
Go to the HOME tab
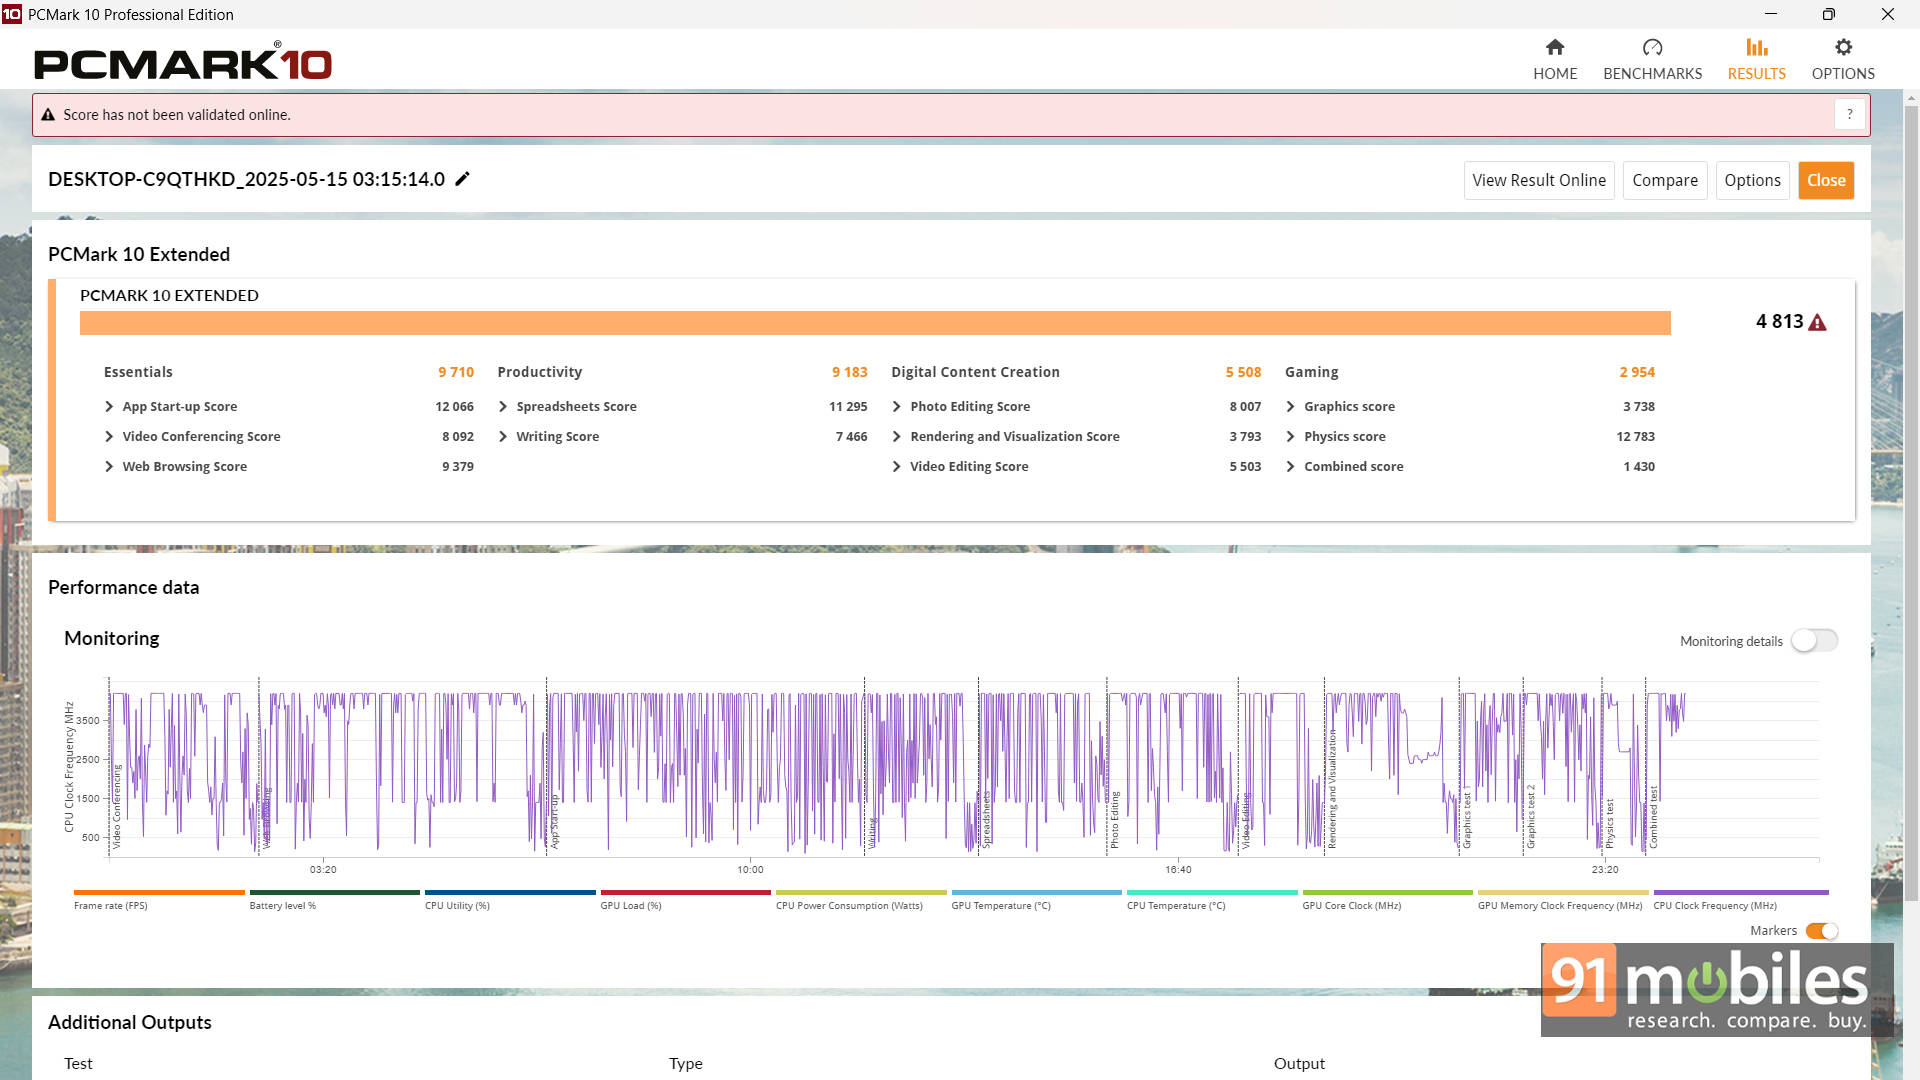(x=1555, y=60)
